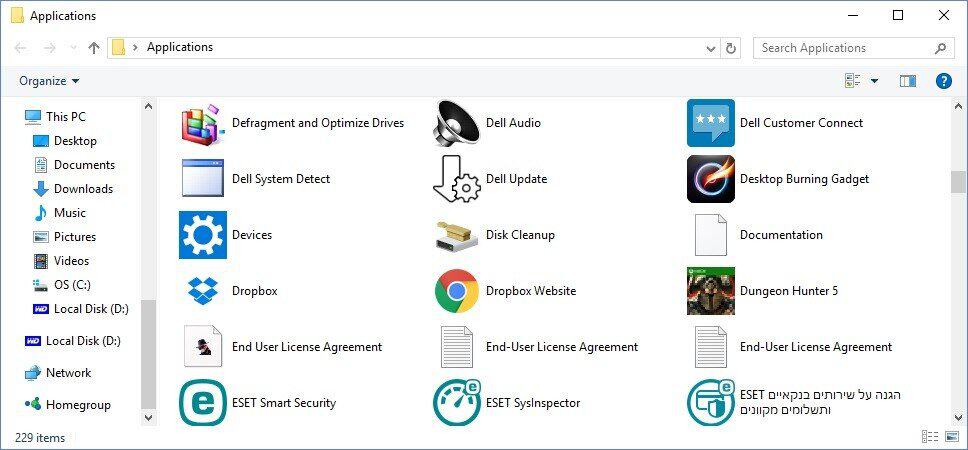968x450 pixels.
Task: Click the Applications address bar path
Action: click(180, 47)
